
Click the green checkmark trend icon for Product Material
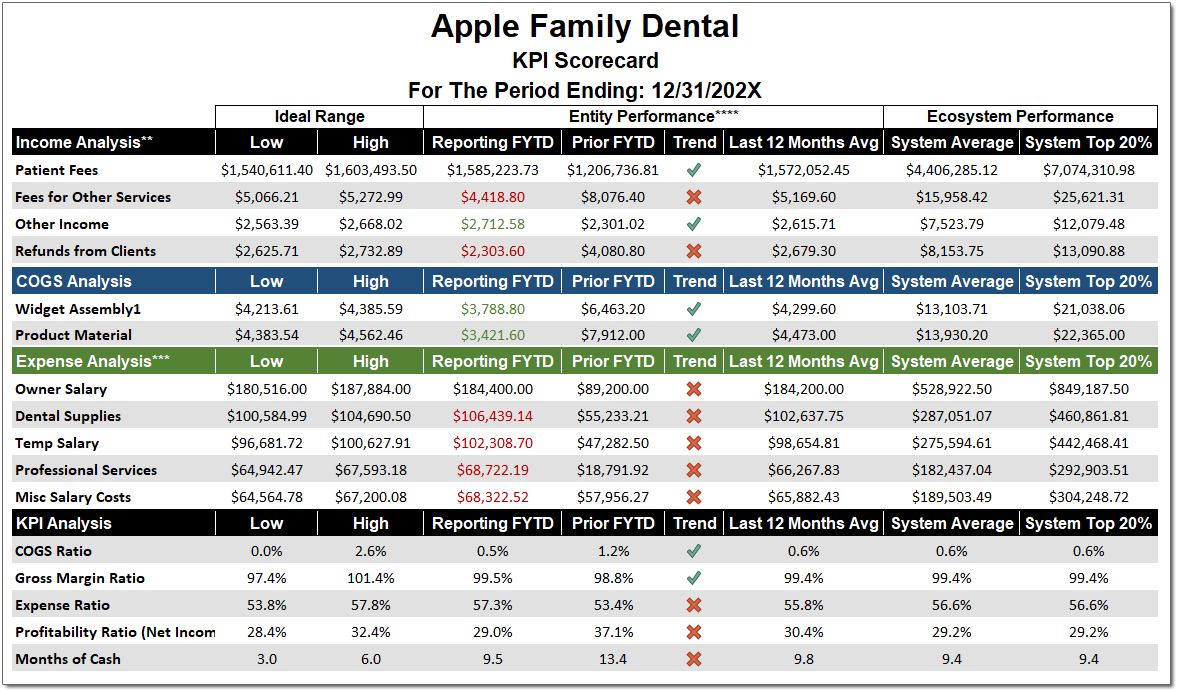[694, 335]
